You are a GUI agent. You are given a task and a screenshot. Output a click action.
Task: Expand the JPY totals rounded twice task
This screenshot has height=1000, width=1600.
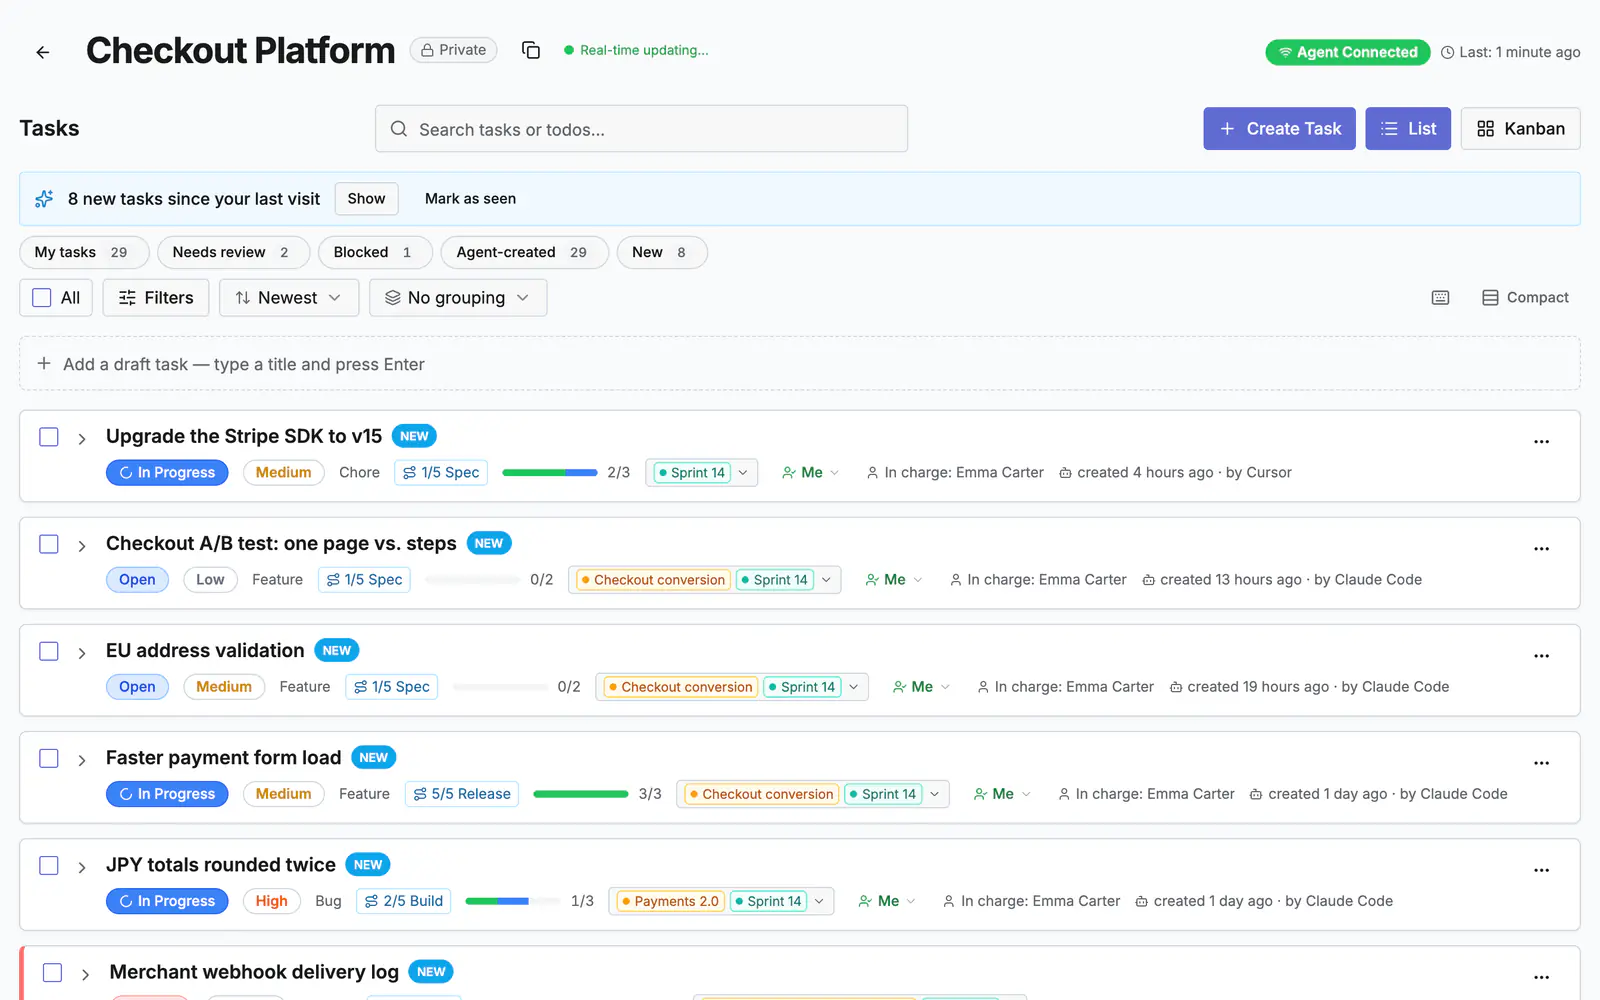click(82, 867)
